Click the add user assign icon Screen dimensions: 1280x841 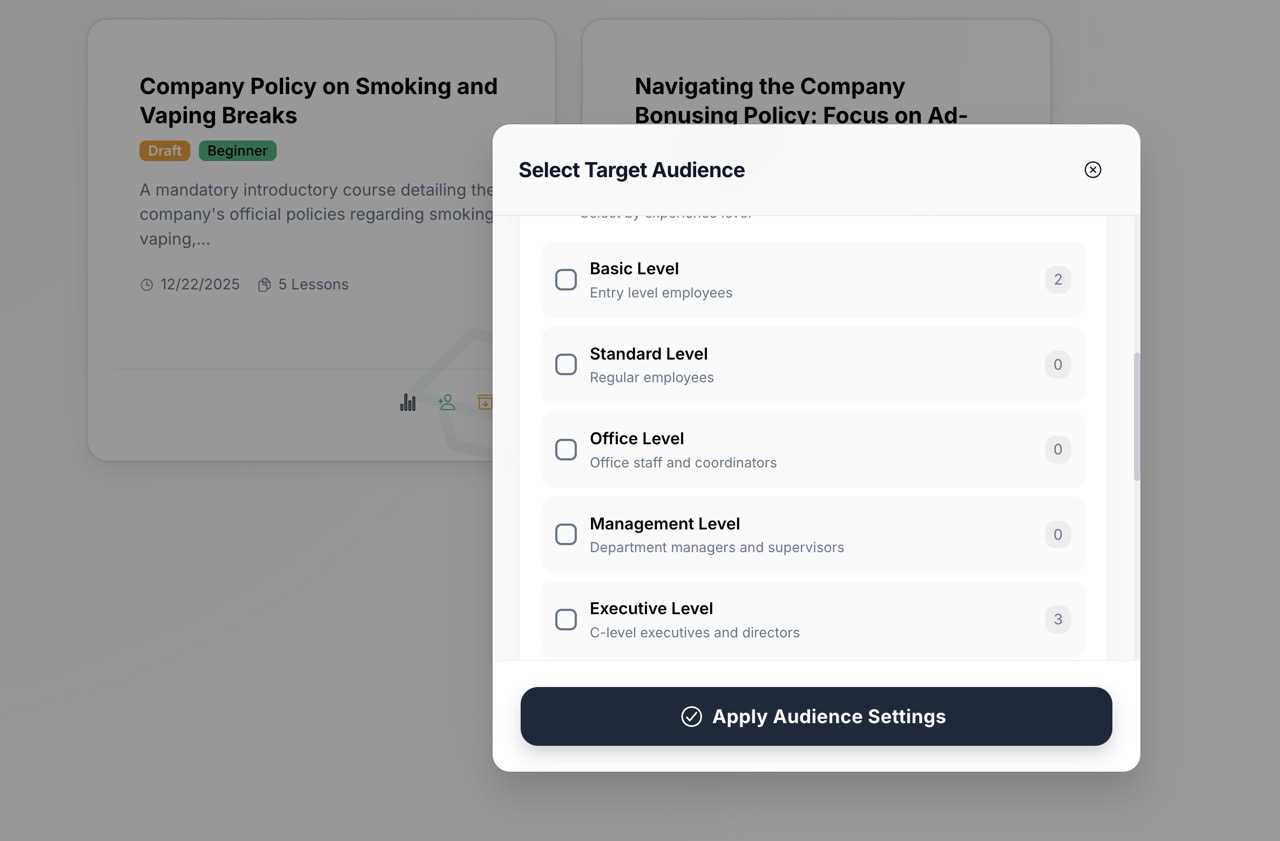coord(447,402)
